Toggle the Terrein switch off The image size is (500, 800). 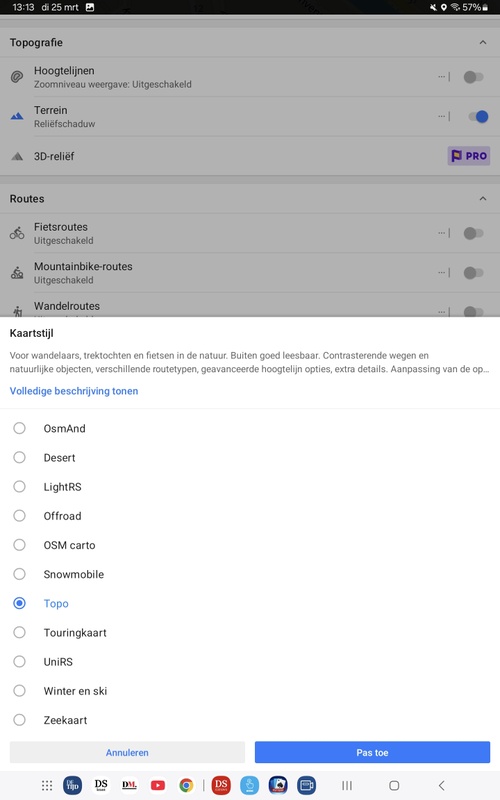(477, 116)
